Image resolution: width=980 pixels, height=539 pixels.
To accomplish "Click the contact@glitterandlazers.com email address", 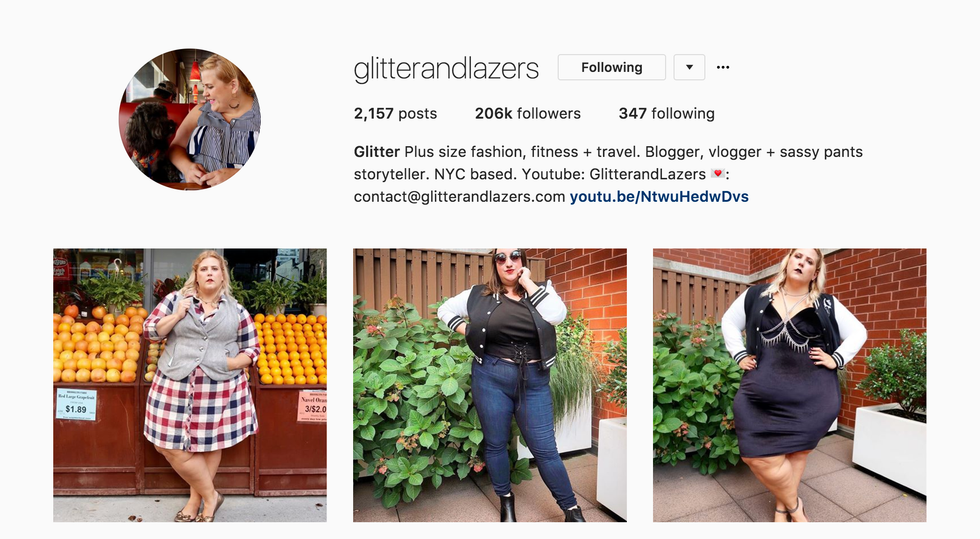I will (459, 197).
